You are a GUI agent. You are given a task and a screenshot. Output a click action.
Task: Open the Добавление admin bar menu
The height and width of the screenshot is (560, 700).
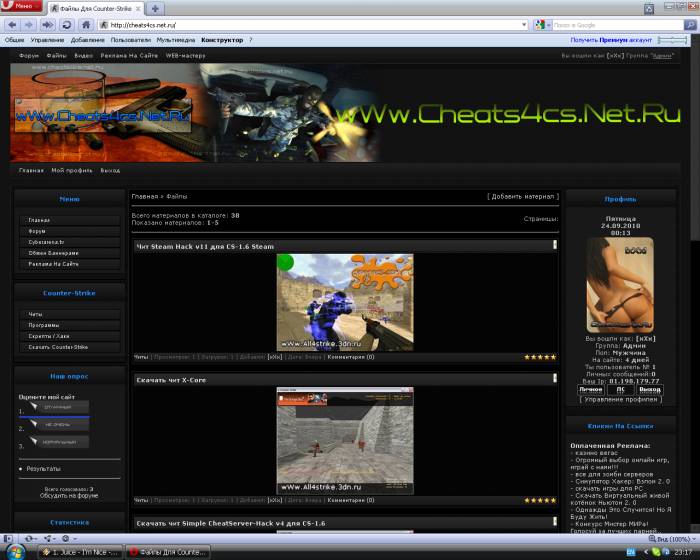point(88,40)
